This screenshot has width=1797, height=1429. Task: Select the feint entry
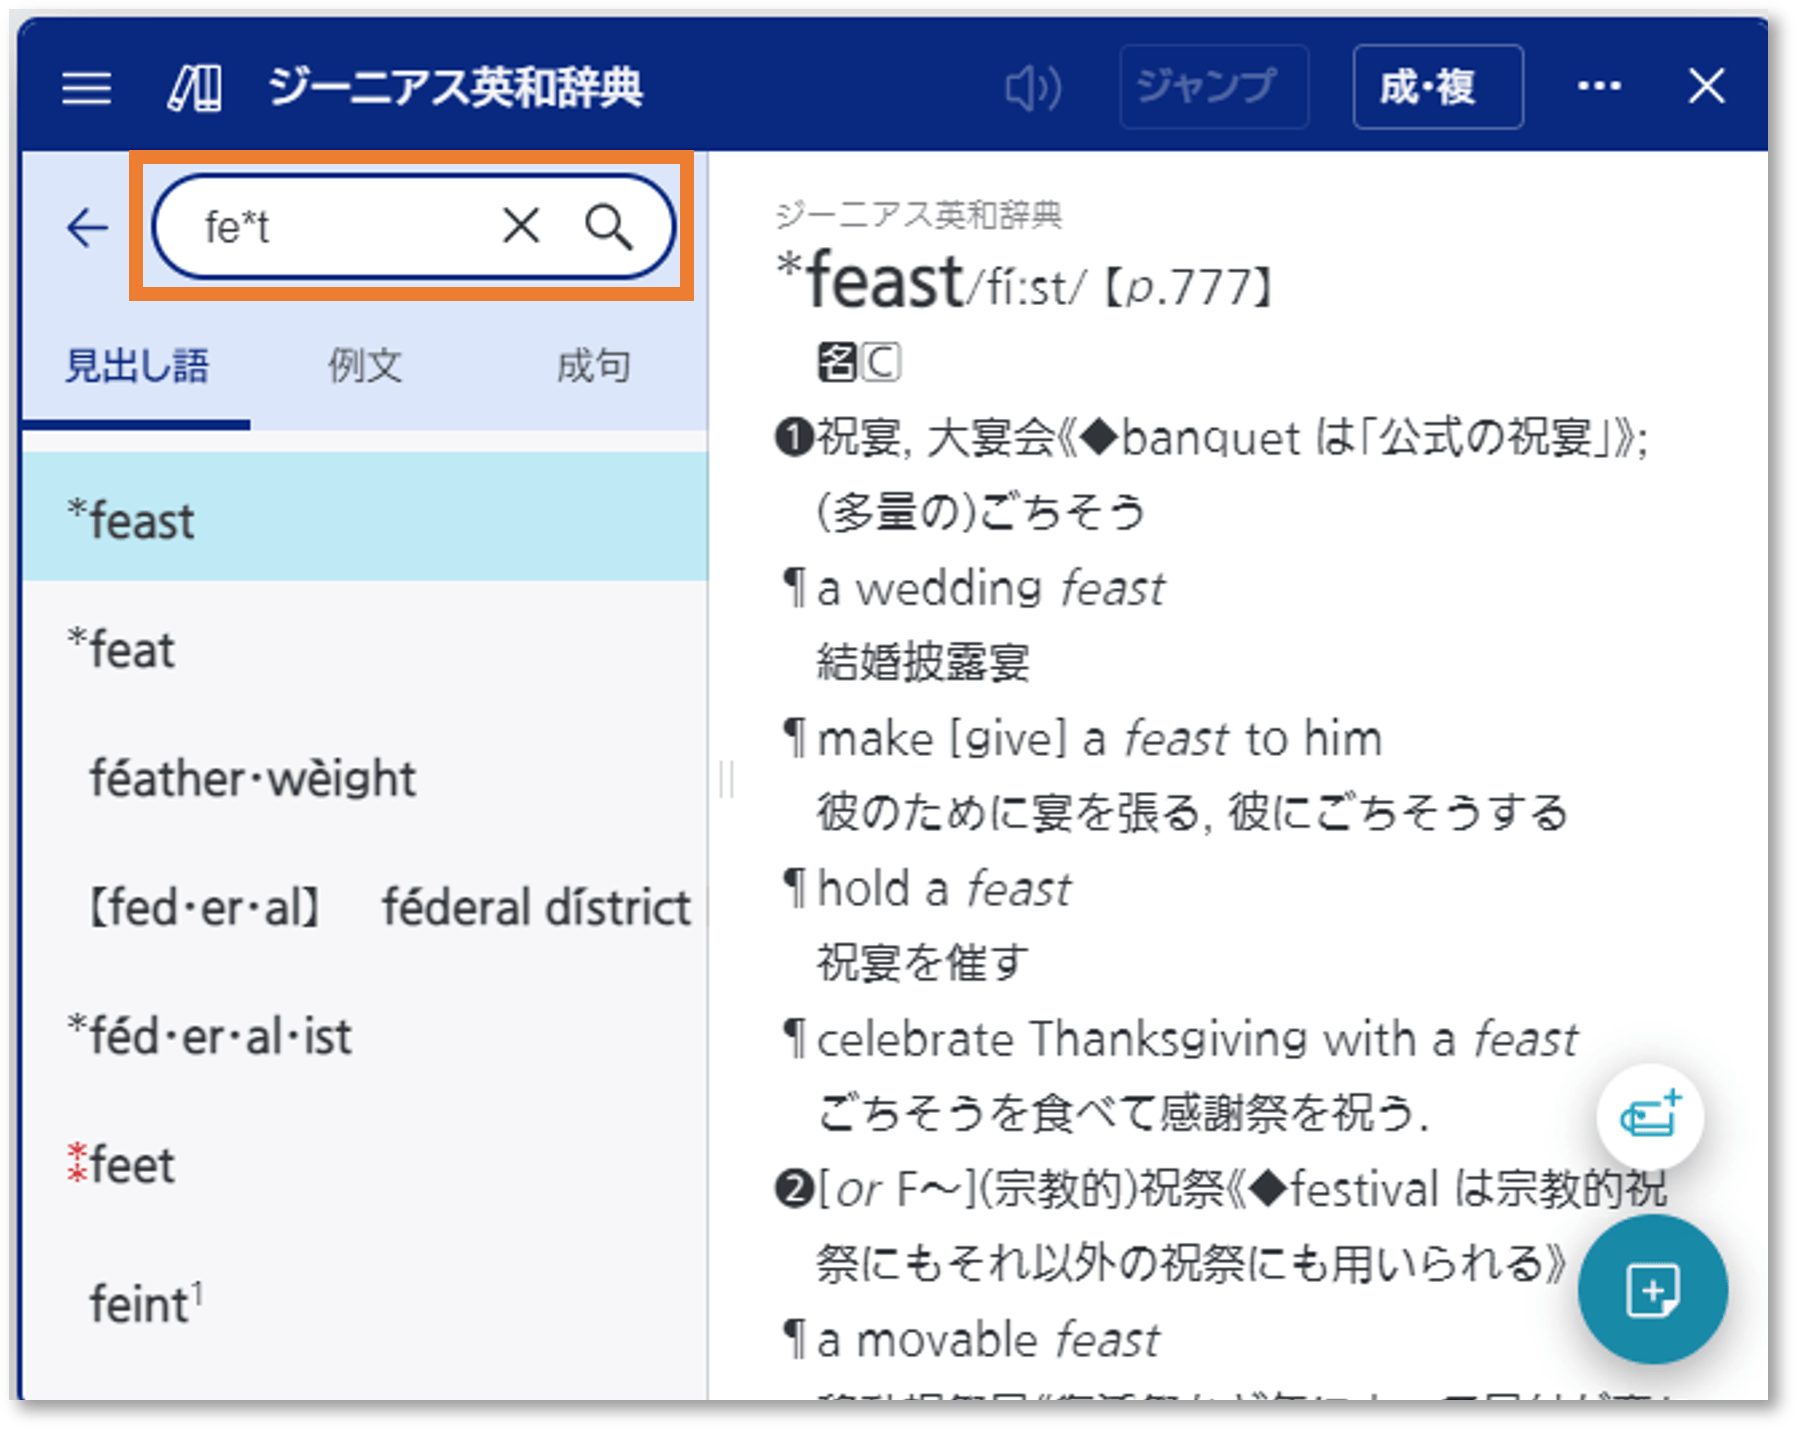tap(365, 1303)
